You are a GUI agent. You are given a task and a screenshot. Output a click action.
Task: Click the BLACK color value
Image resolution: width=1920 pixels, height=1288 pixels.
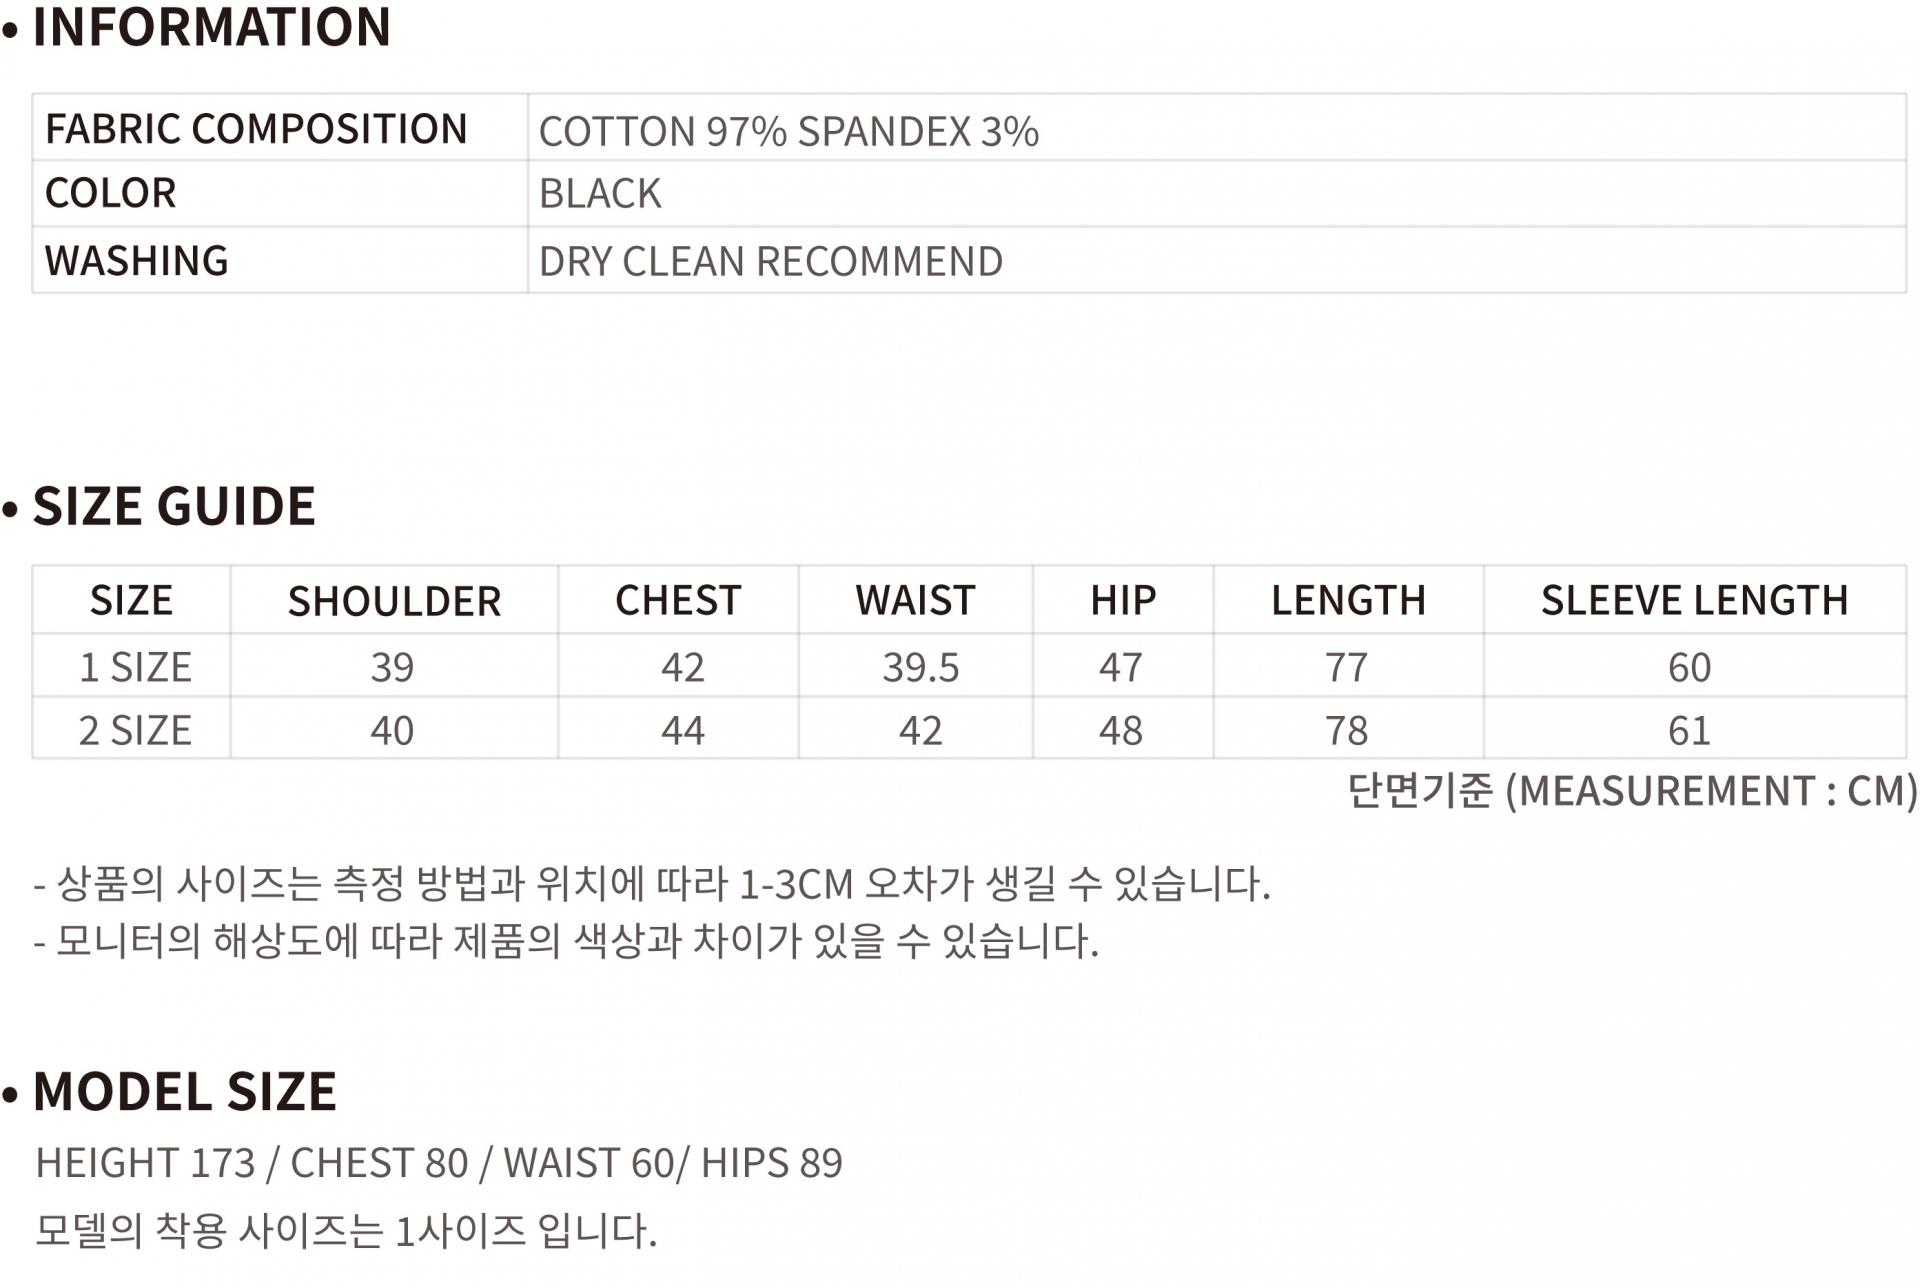coord(600,193)
